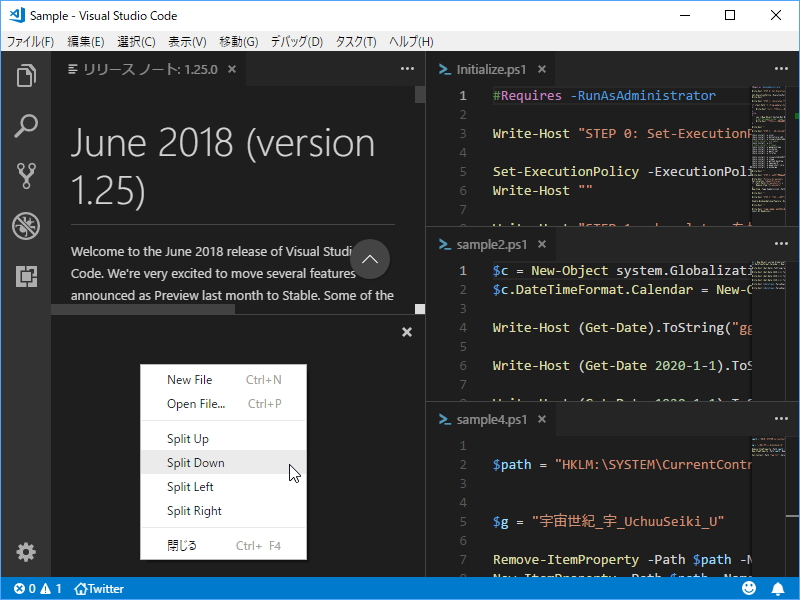Click line 5 Set-ExecutionPolicy in Initialize.ps1
Screen dimensions: 800x600
pos(621,171)
